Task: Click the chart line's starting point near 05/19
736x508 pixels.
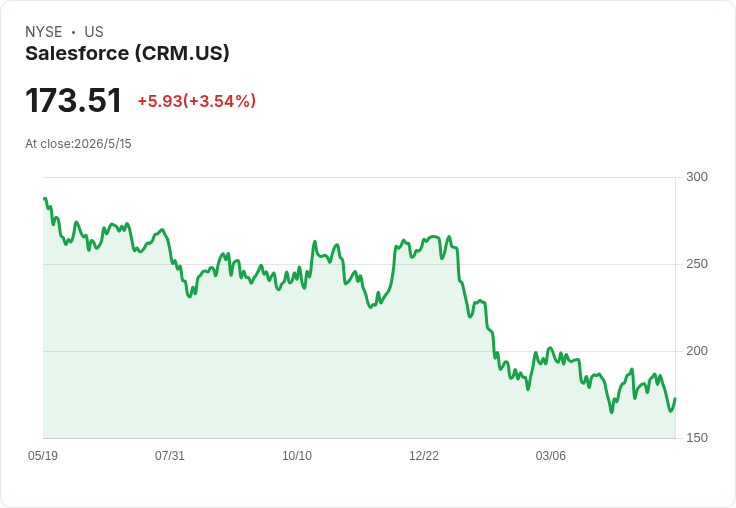Action: point(45,199)
